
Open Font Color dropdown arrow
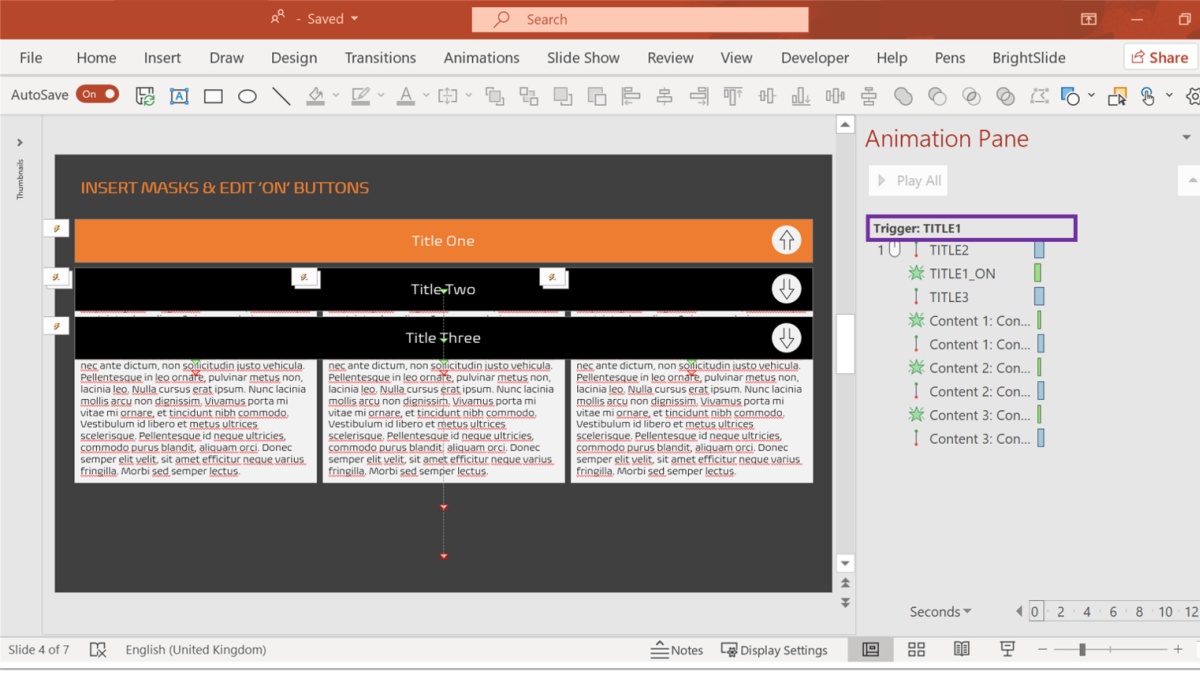coord(426,96)
